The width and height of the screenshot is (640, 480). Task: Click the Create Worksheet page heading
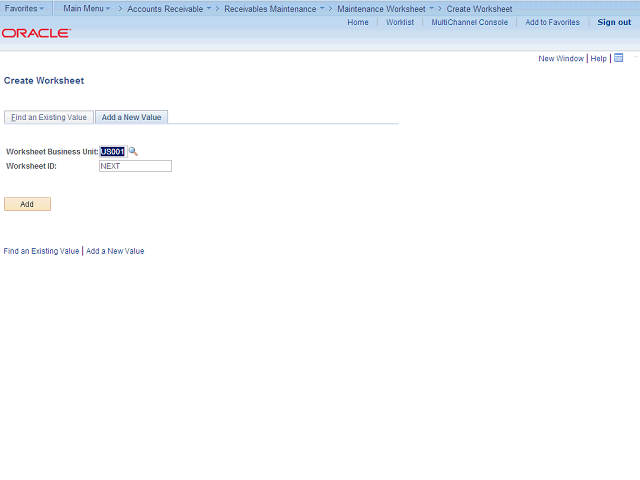tap(44, 81)
